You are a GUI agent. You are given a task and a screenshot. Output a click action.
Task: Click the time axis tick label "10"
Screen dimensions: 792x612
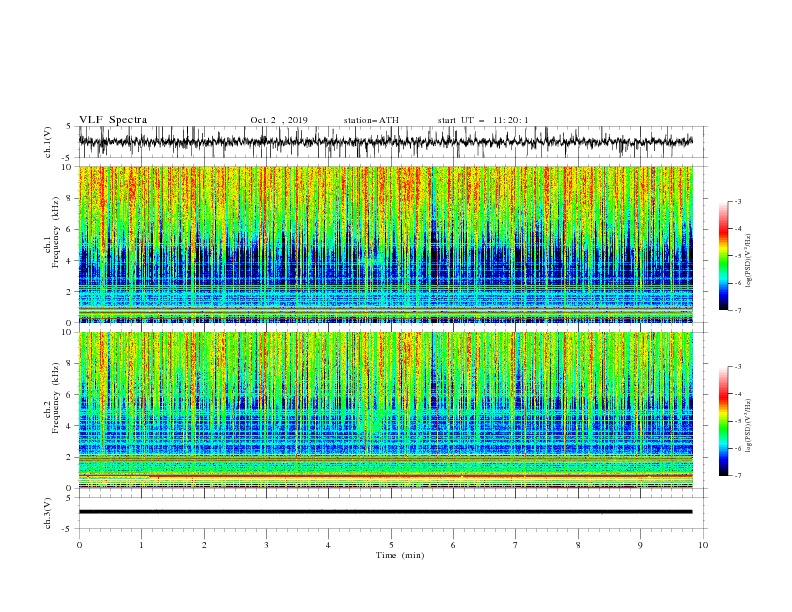[703, 545]
